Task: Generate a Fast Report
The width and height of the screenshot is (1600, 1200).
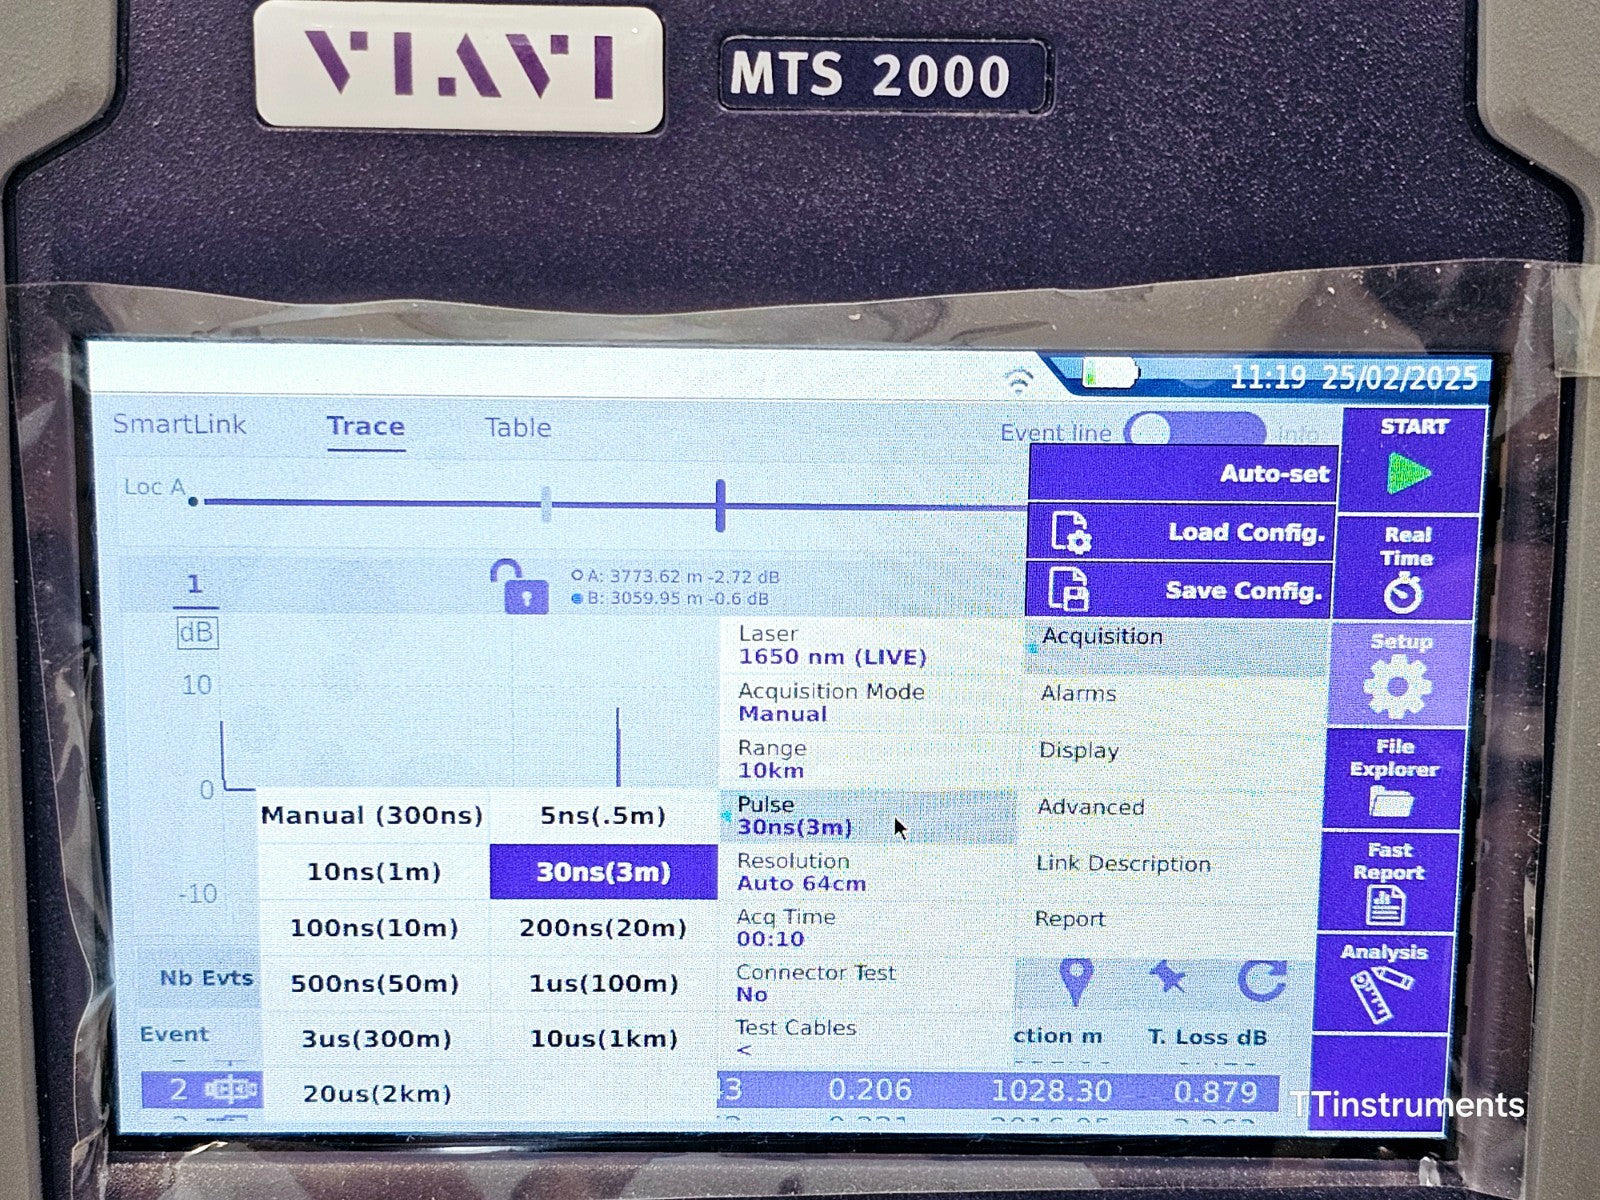Action: 1387,883
